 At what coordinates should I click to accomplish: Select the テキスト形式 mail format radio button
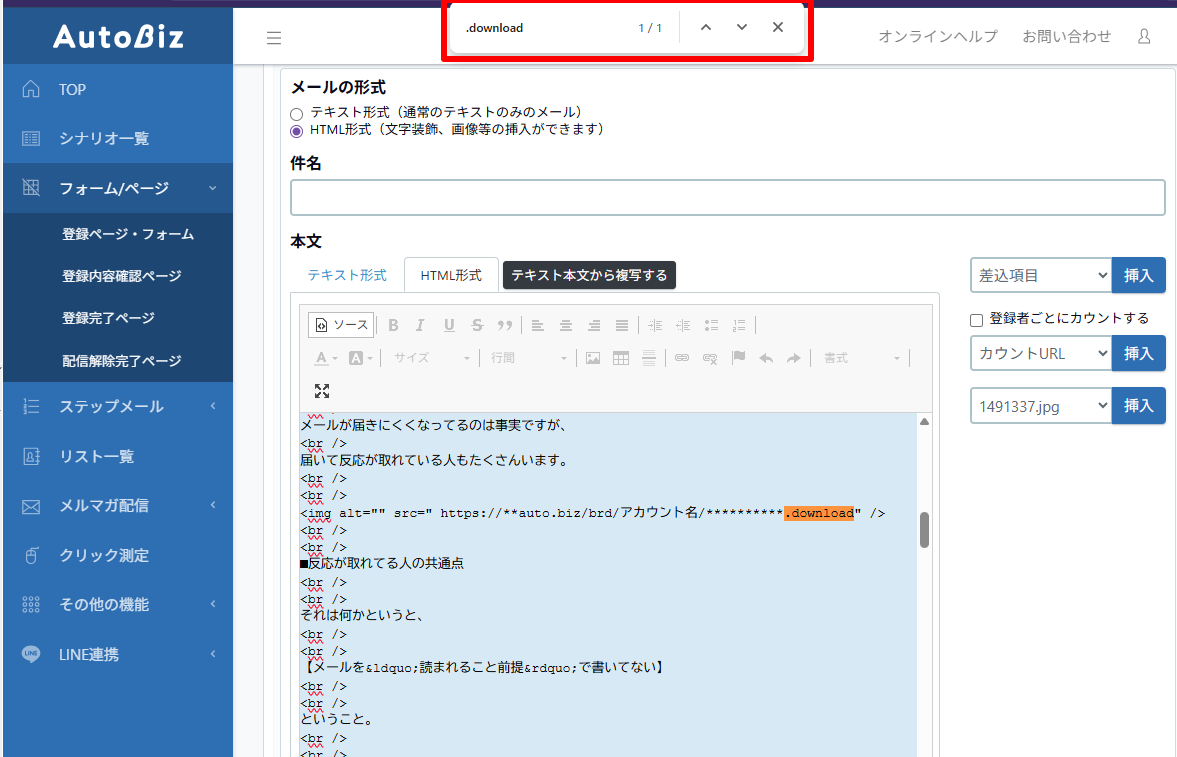pos(296,114)
